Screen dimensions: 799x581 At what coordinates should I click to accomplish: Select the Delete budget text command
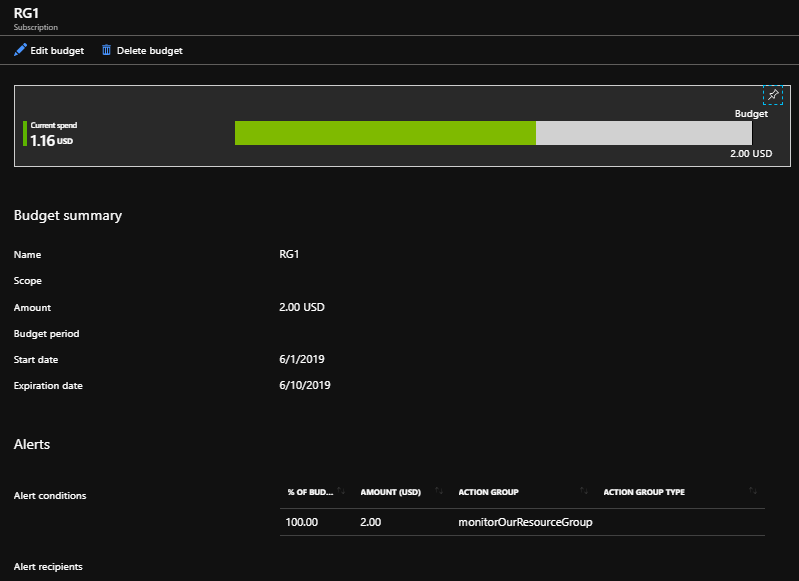[149, 50]
